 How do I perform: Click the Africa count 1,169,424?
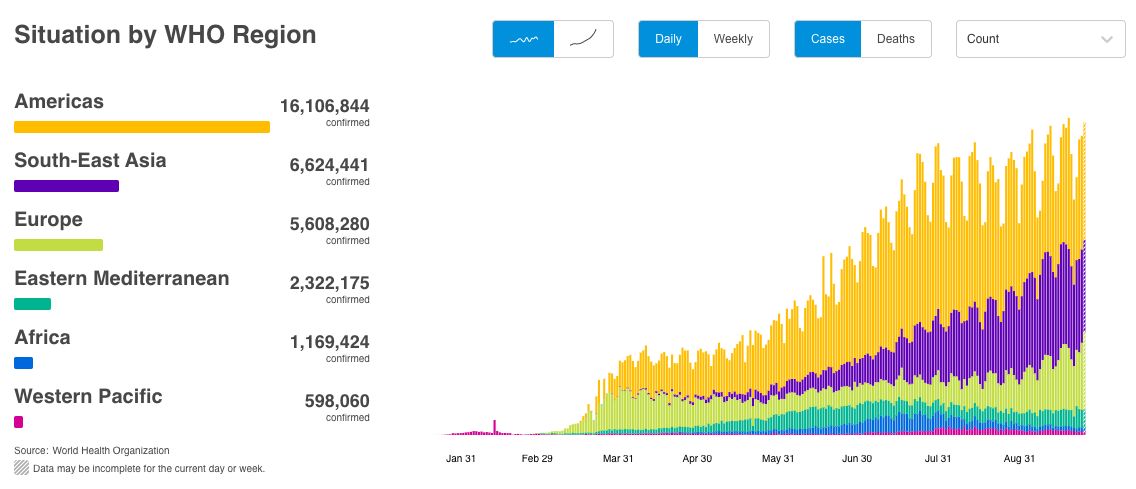coord(330,342)
